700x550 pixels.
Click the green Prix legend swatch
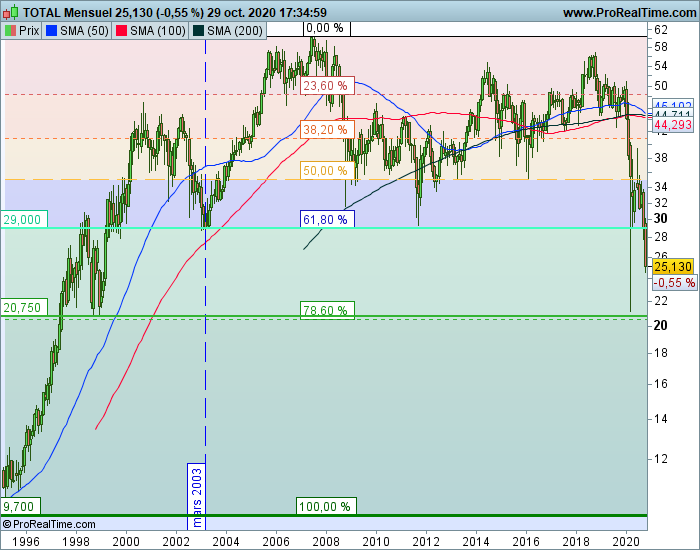(10, 31)
